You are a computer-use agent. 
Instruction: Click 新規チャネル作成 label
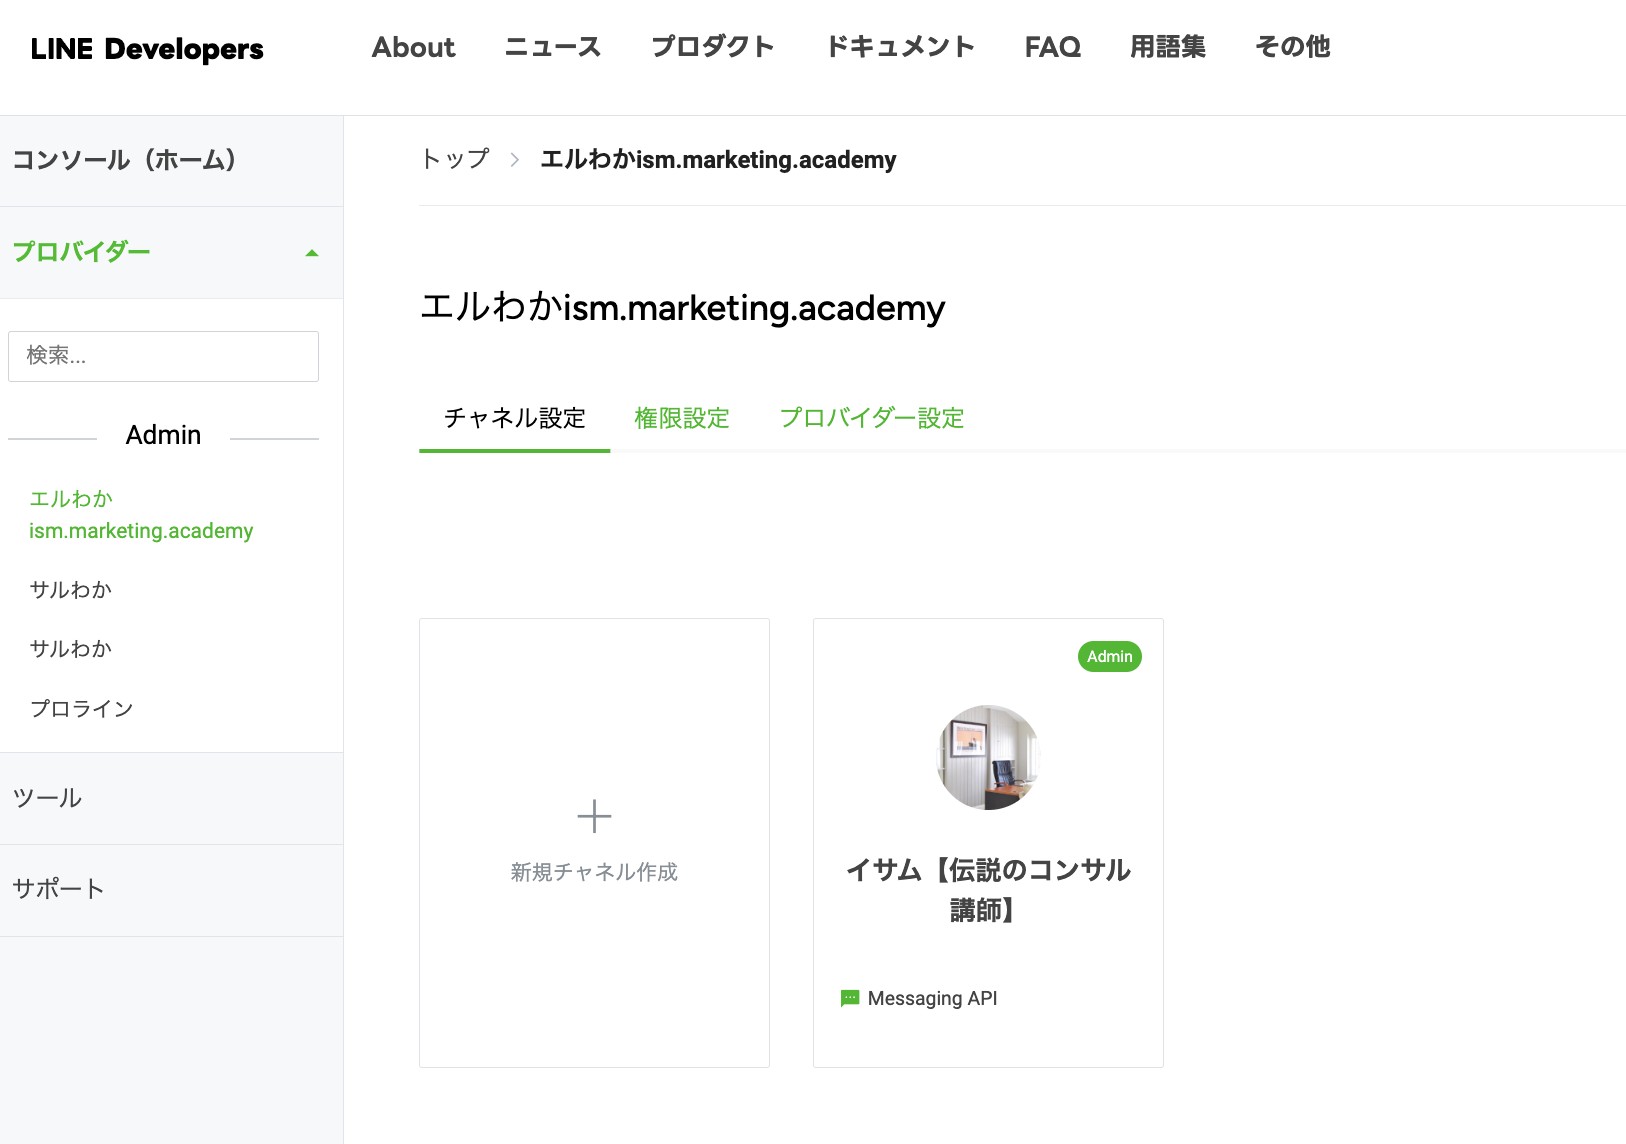point(594,872)
